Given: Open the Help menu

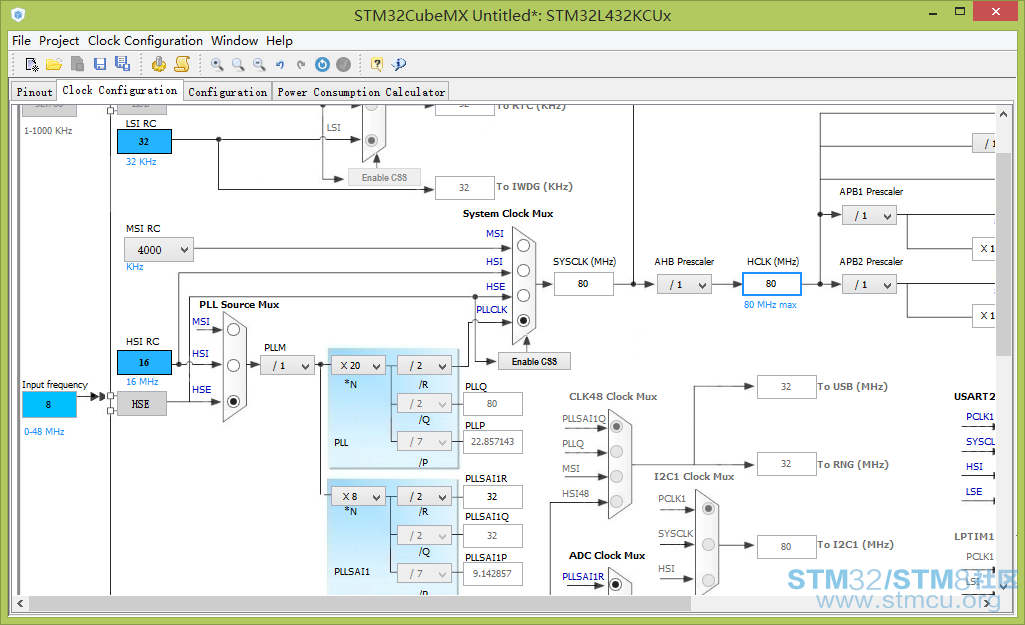Looking at the screenshot, I should tap(279, 41).
